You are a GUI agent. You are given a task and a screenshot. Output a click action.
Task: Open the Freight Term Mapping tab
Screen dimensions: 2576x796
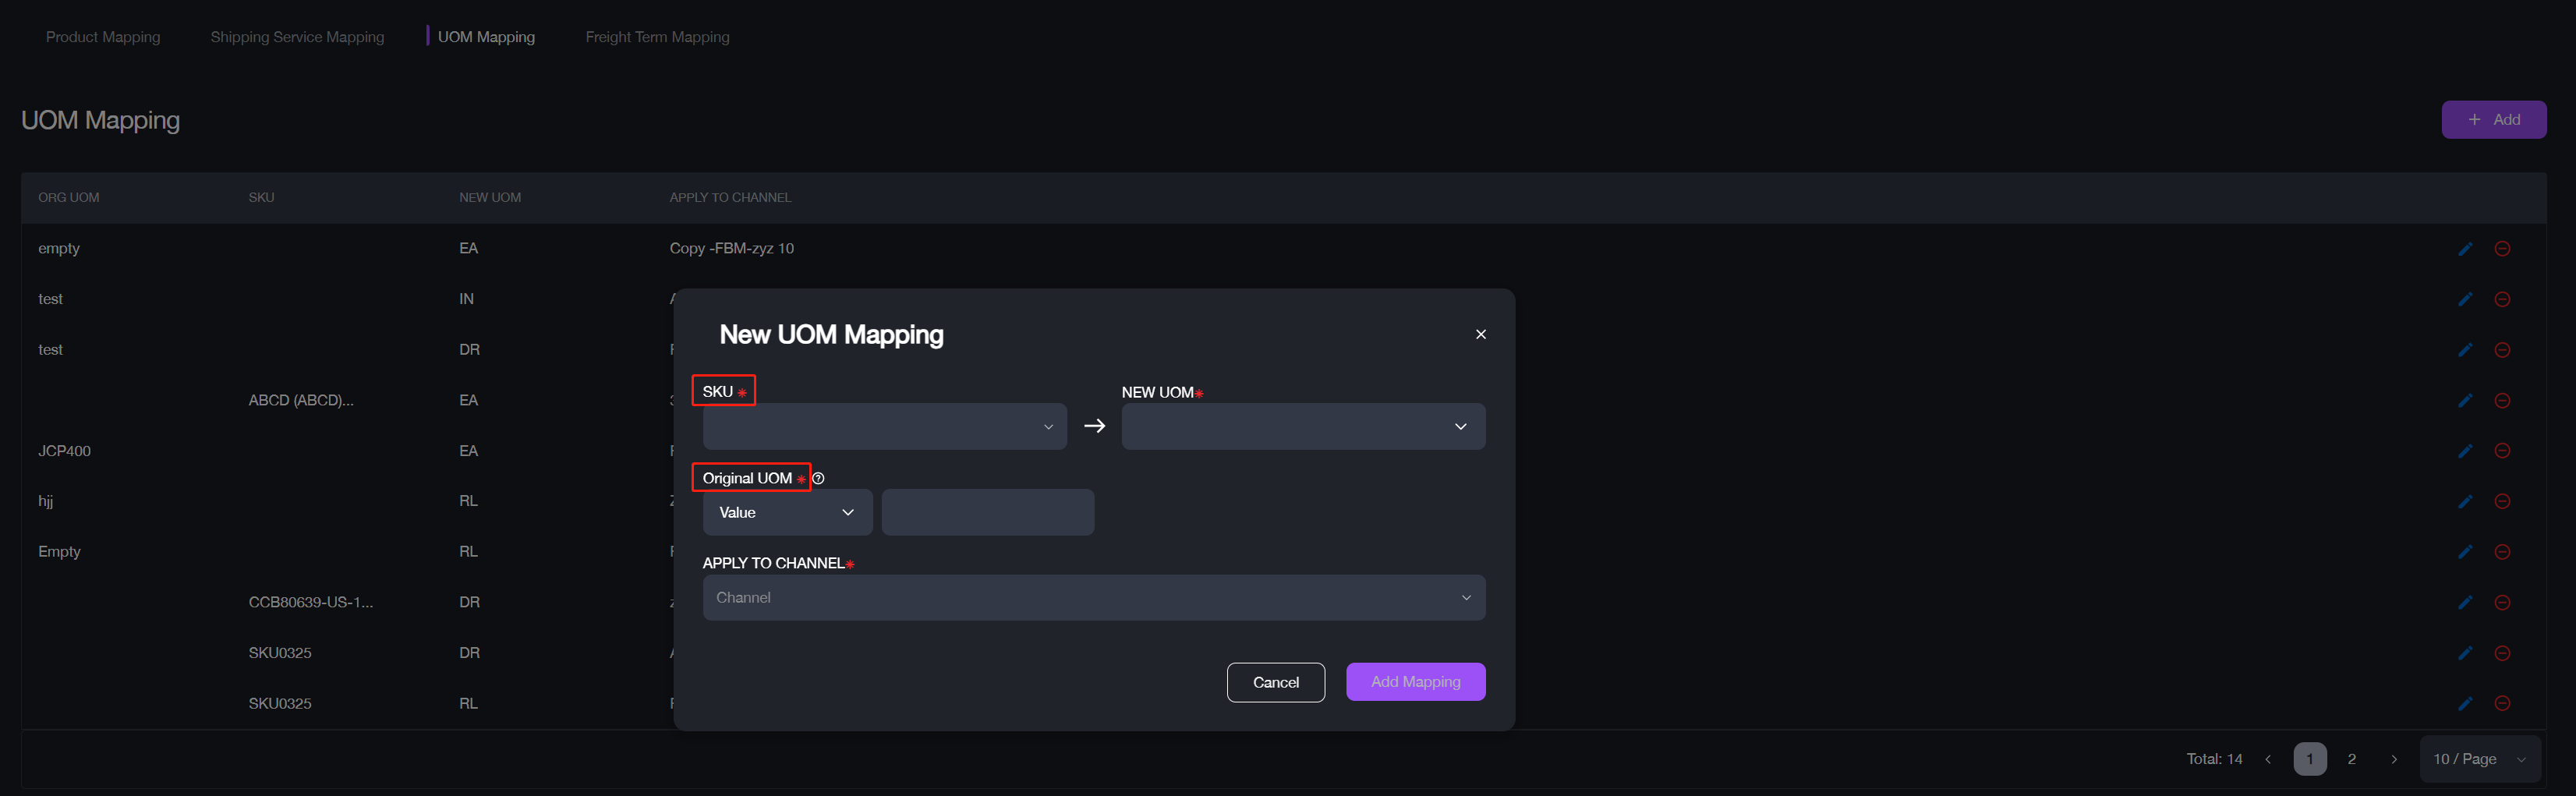657,37
